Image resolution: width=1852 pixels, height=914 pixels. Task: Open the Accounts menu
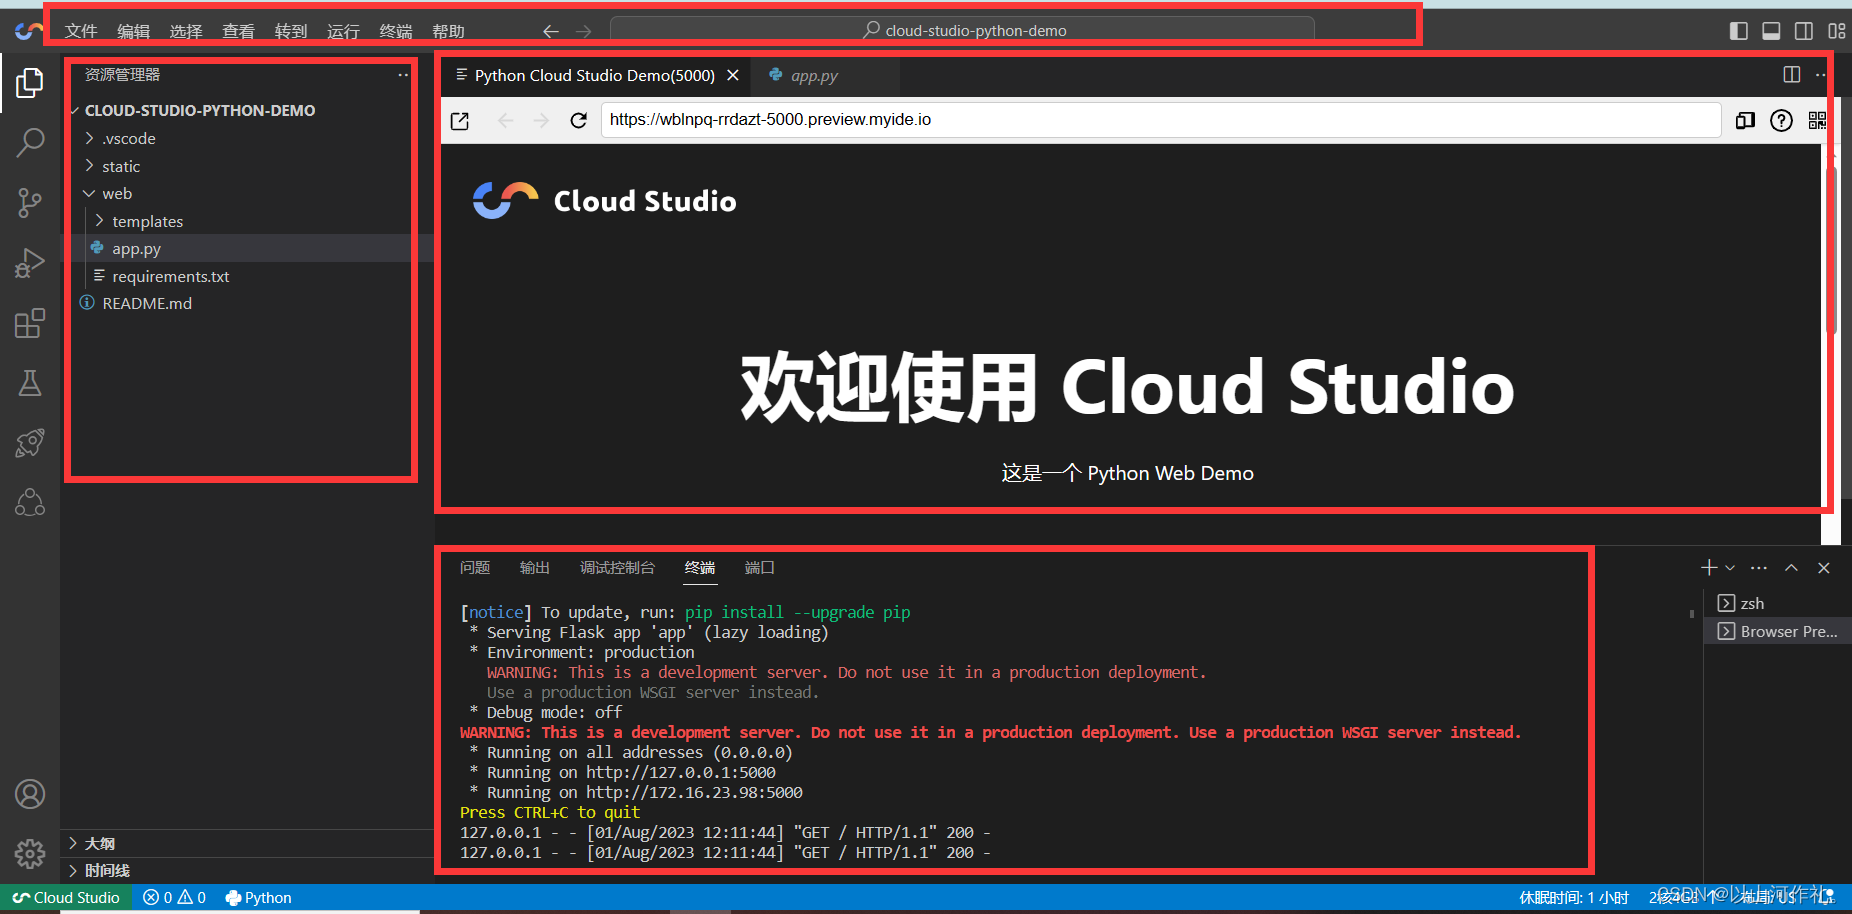30,794
